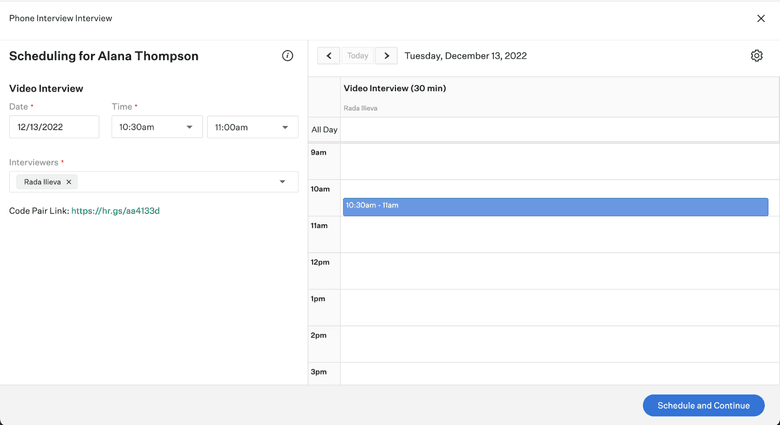Open the 11:00am end time dropdown
Viewport: 780px width, 425px height.
point(253,127)
